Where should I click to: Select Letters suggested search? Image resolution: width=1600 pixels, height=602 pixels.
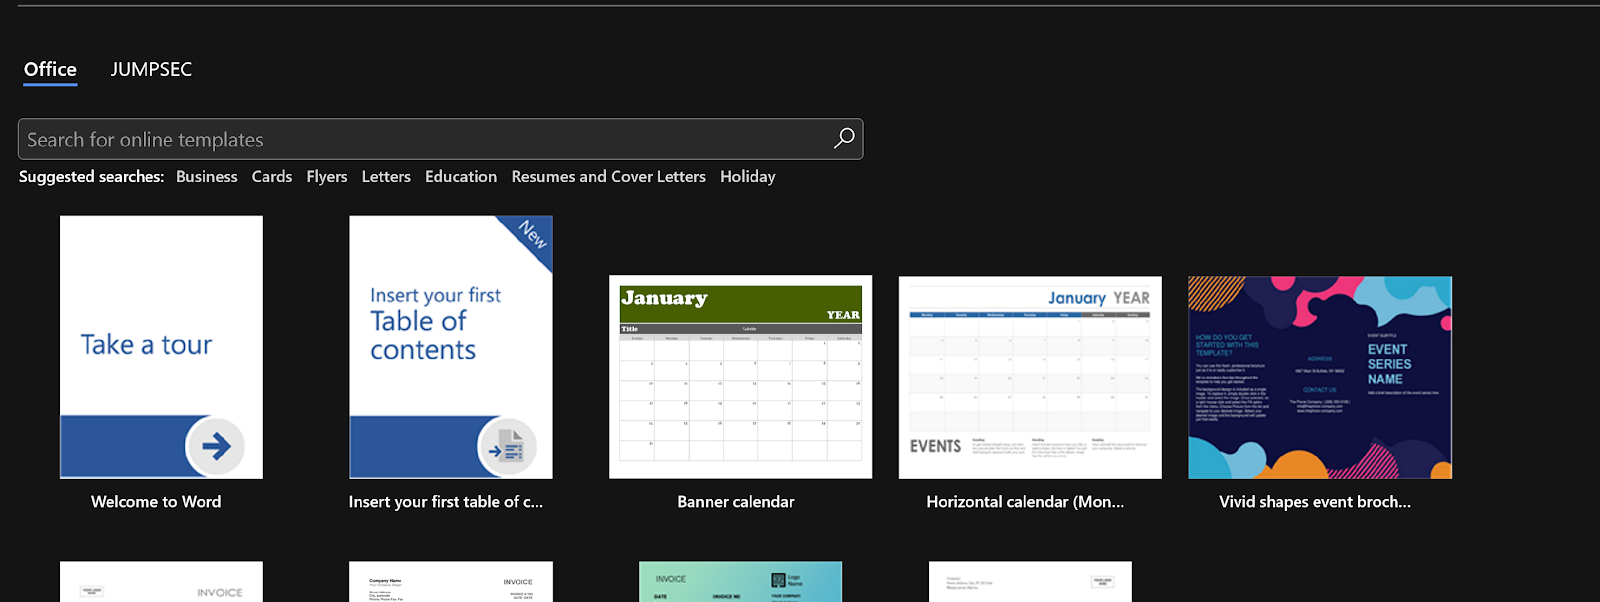(386, 176)
